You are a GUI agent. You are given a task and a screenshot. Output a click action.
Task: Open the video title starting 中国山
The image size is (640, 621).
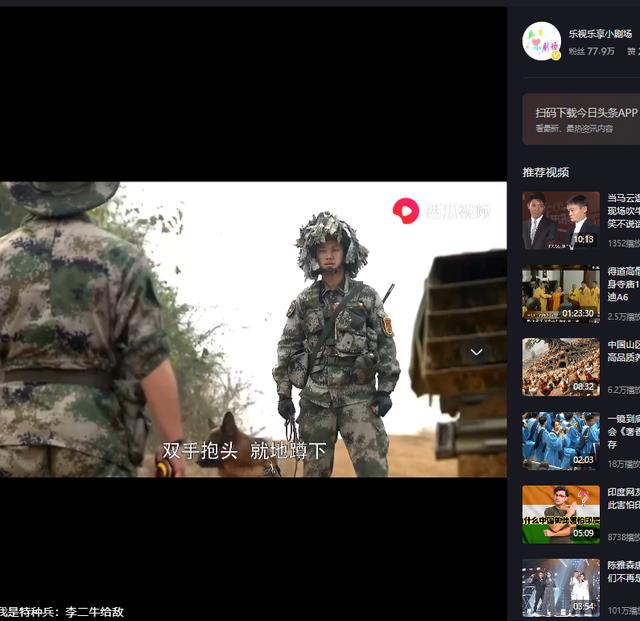pyautogui.click(x=623, y=351)
